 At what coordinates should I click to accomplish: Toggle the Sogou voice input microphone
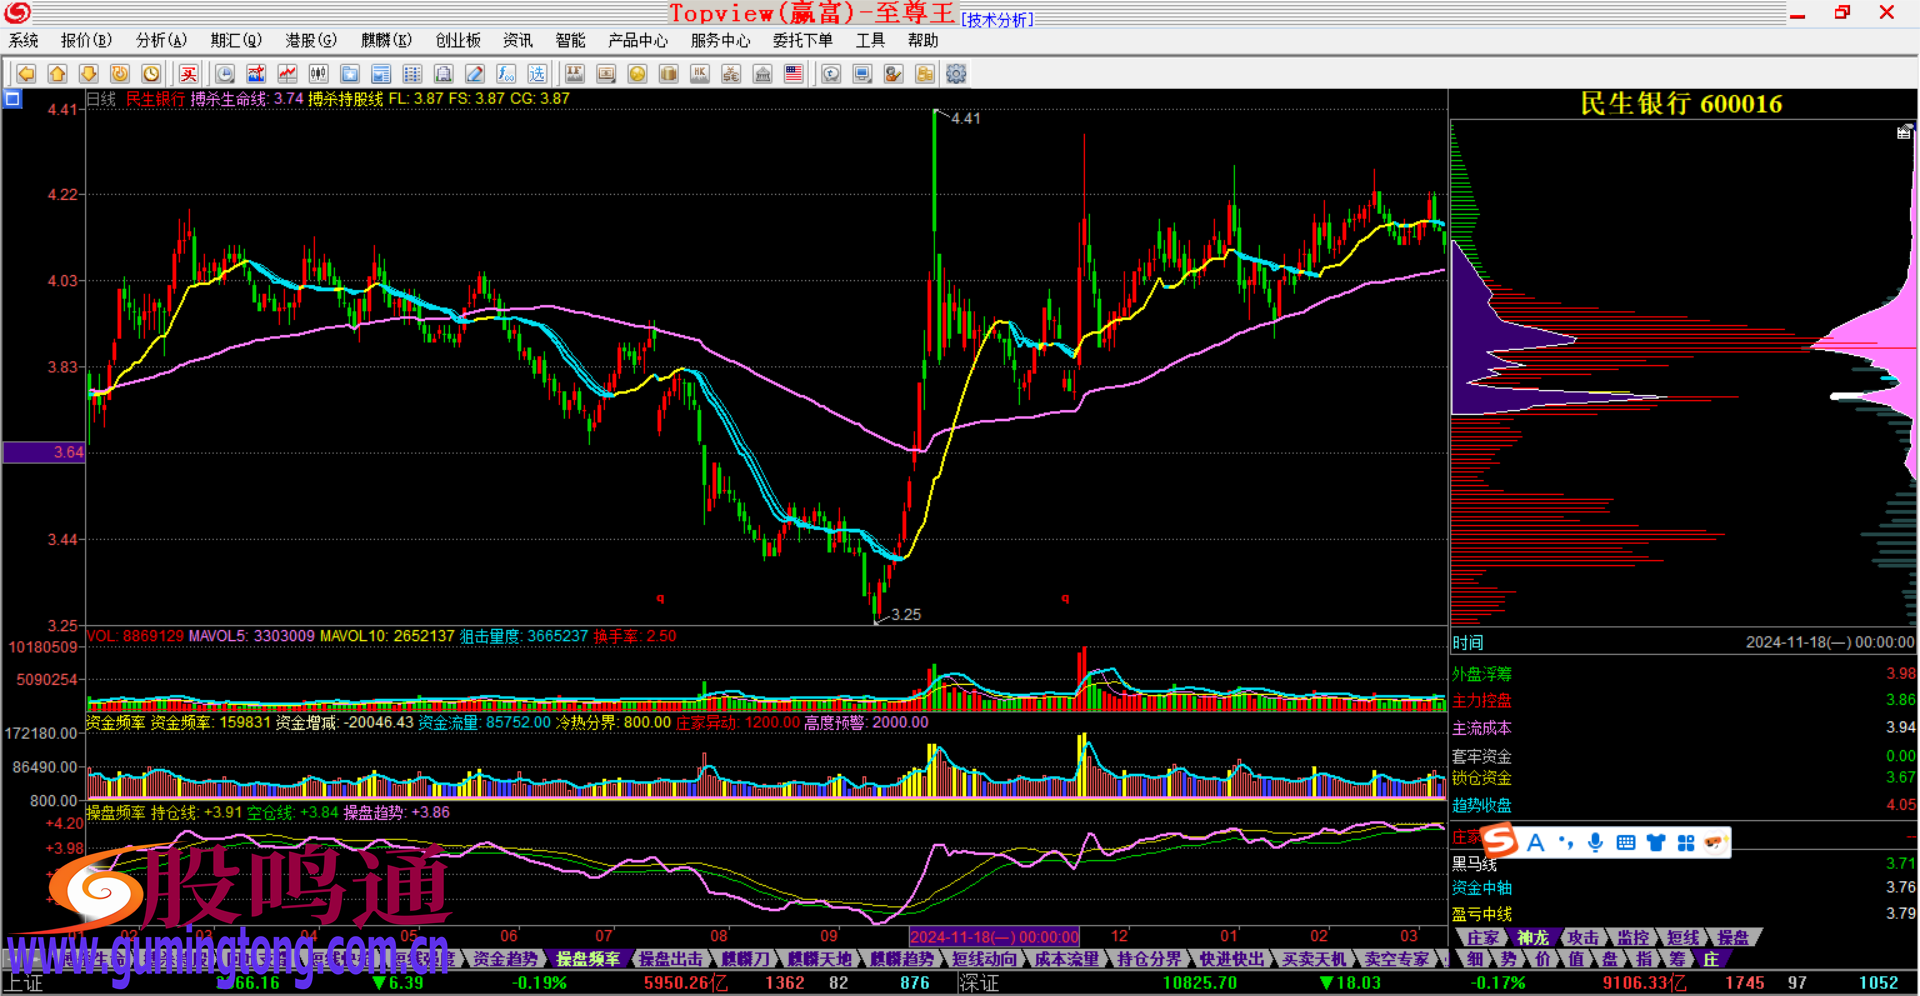point(1595,843)
